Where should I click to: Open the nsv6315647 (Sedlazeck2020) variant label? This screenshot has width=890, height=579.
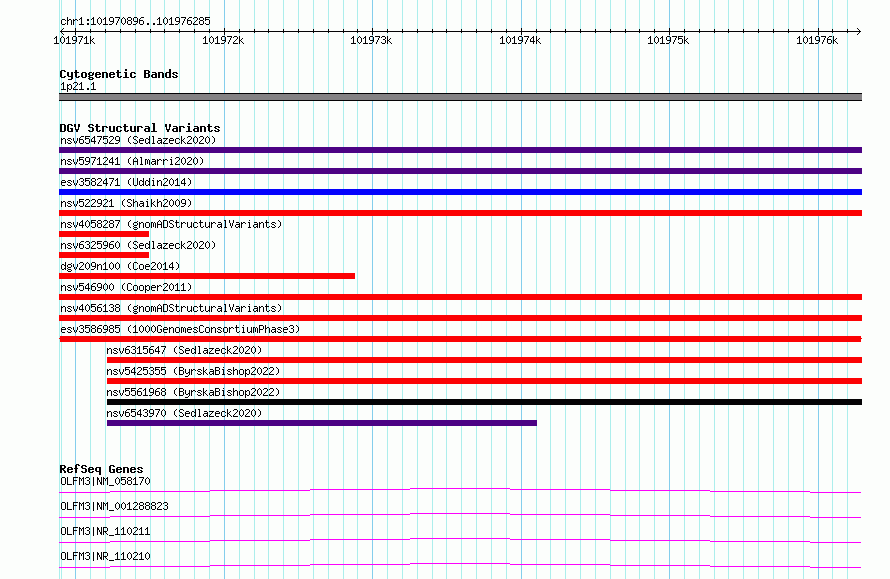184,350
